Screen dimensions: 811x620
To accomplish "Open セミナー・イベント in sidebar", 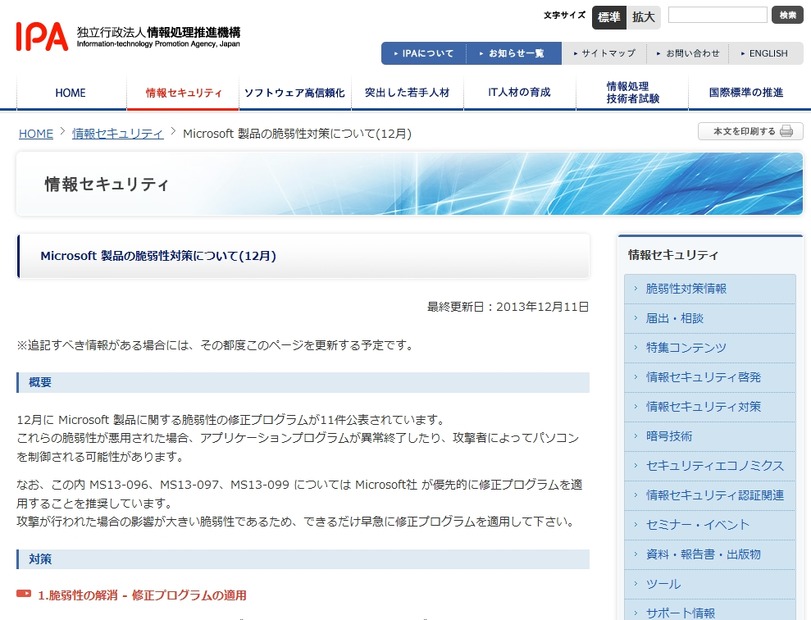I will (x=710, y=524).
